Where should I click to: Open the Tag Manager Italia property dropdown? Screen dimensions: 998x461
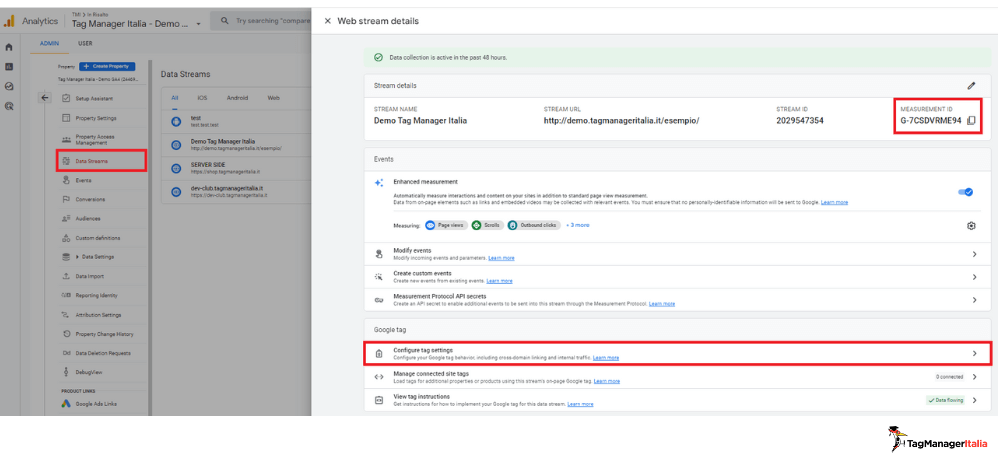point(136,24)
